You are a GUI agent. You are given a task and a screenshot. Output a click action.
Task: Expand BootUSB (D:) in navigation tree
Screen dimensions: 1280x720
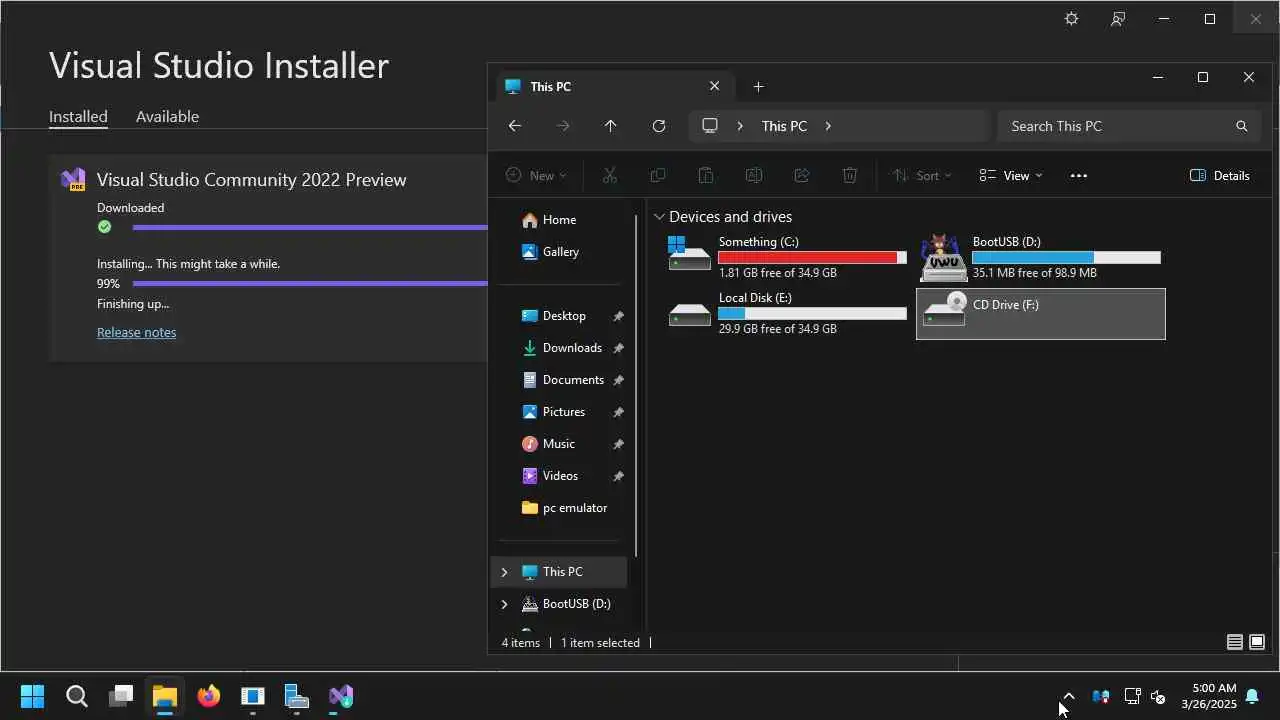tap(504, 604)
